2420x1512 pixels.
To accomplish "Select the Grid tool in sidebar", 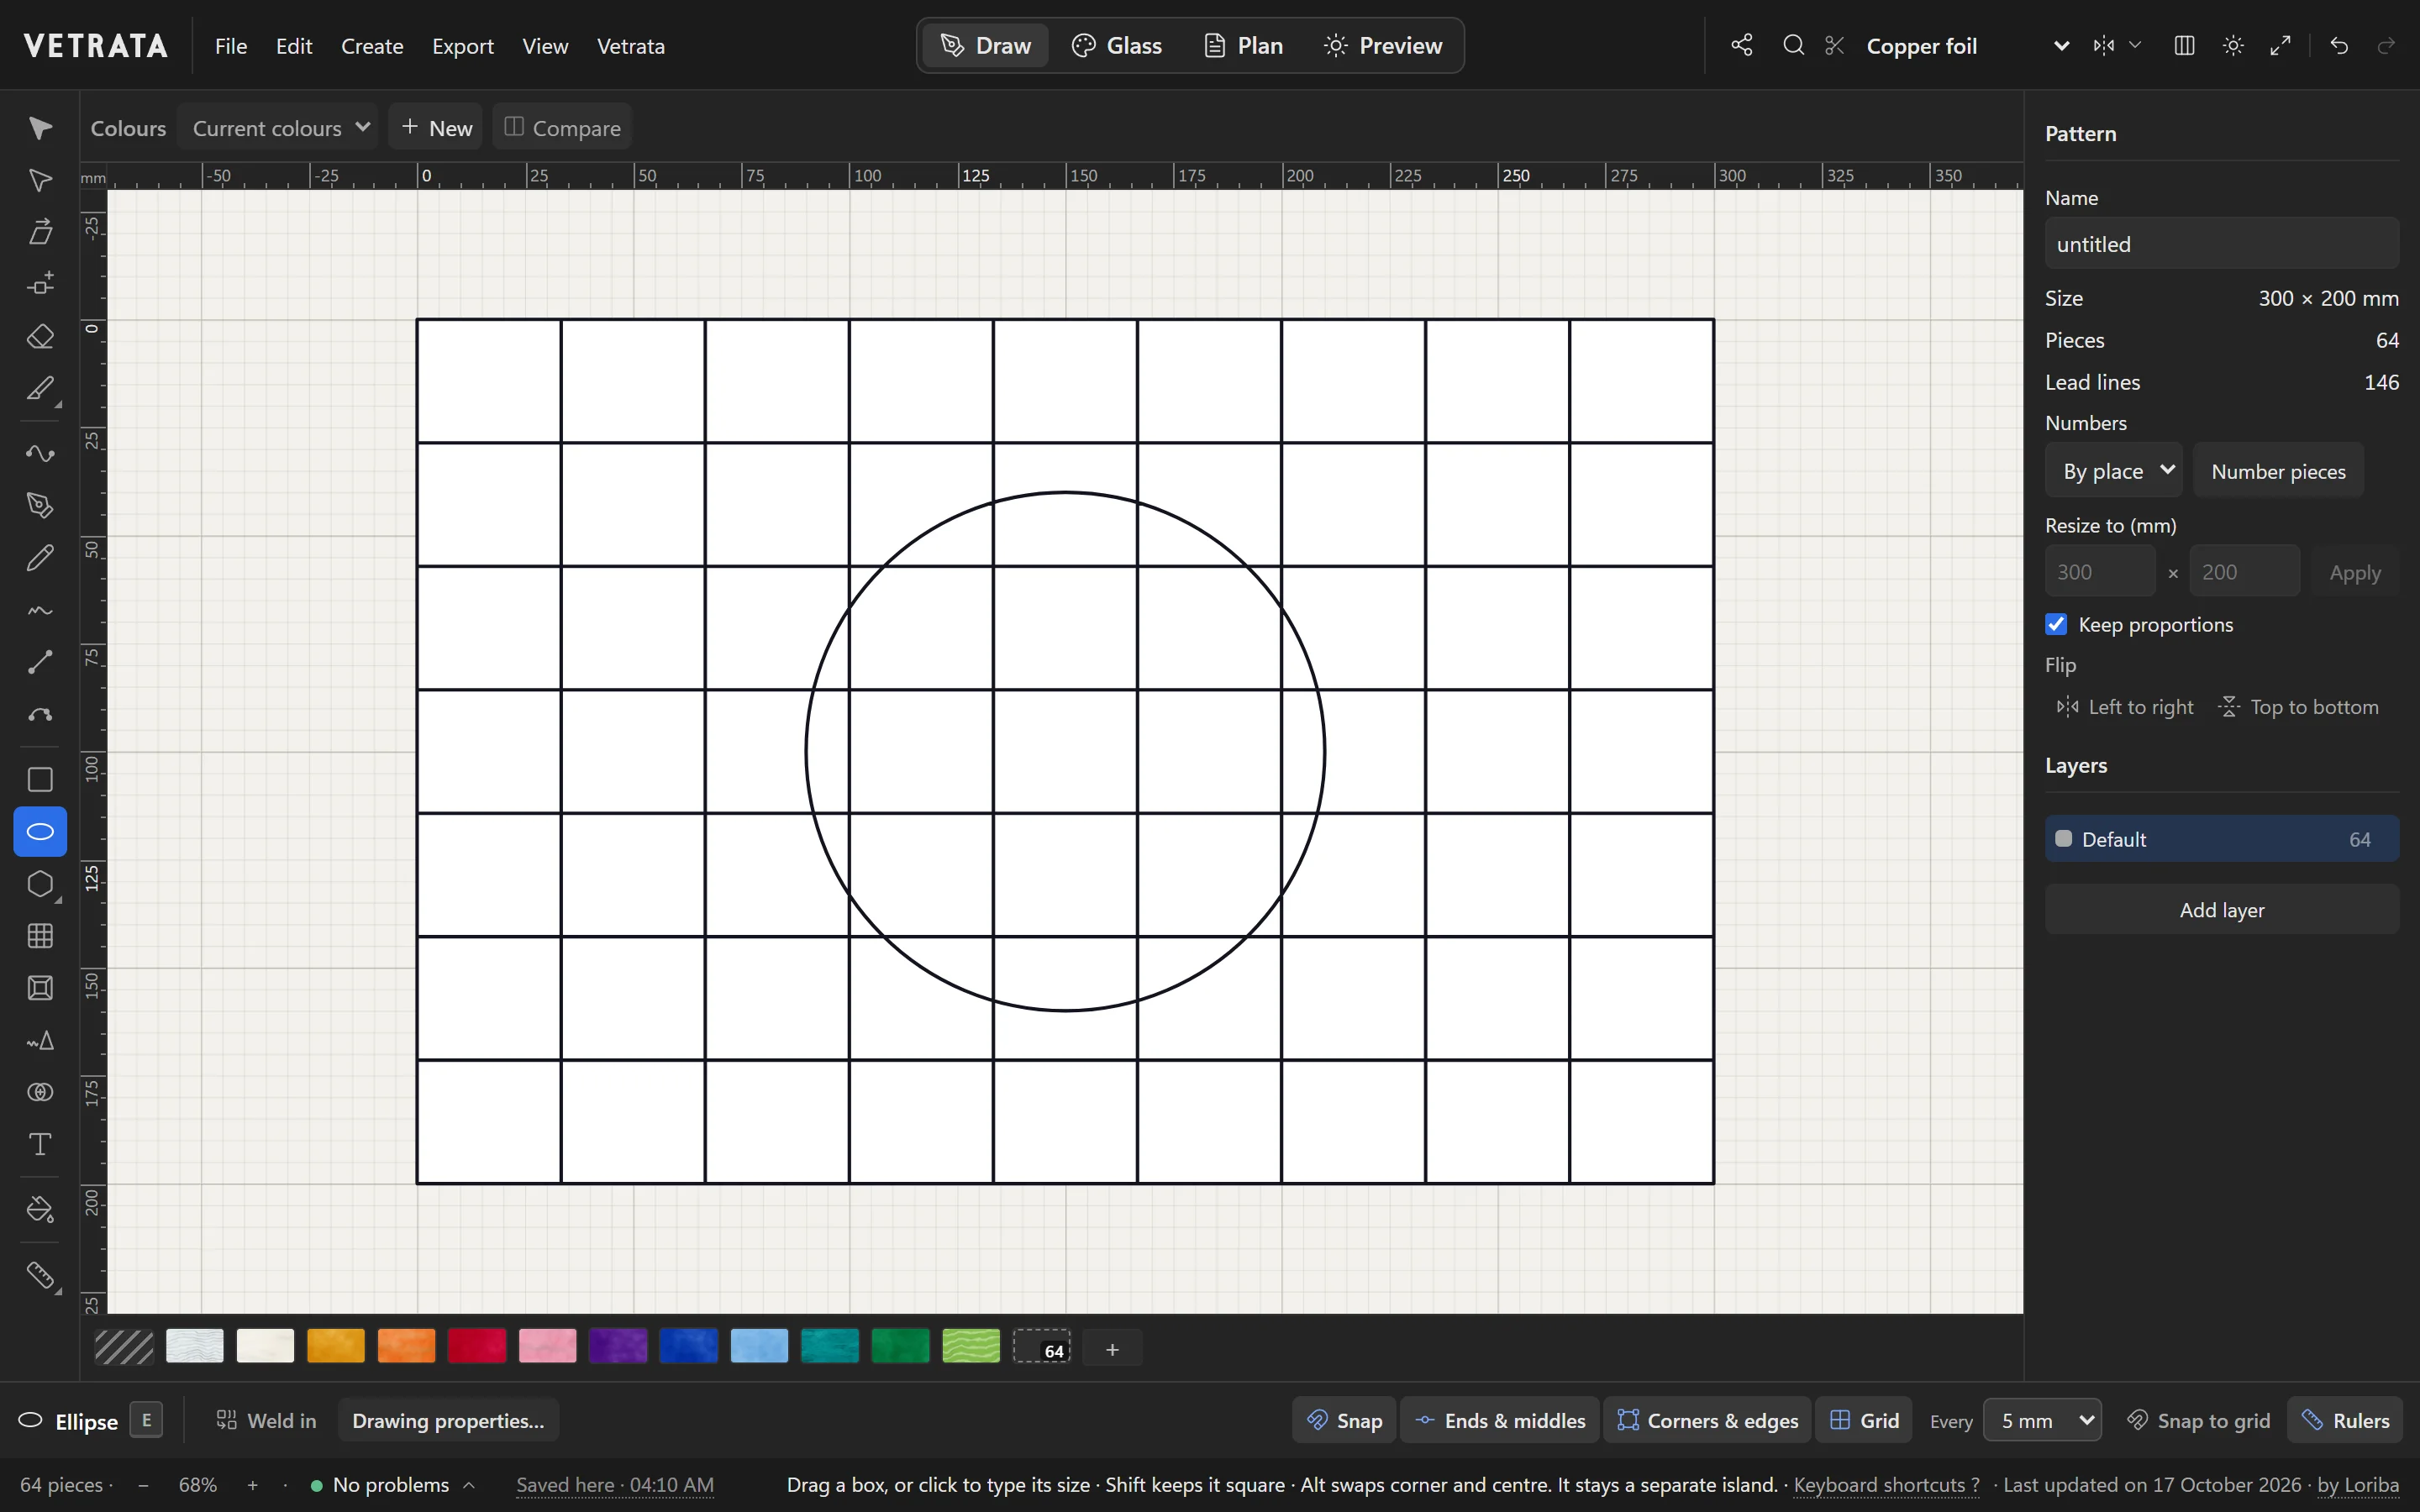I will (40, 936).
